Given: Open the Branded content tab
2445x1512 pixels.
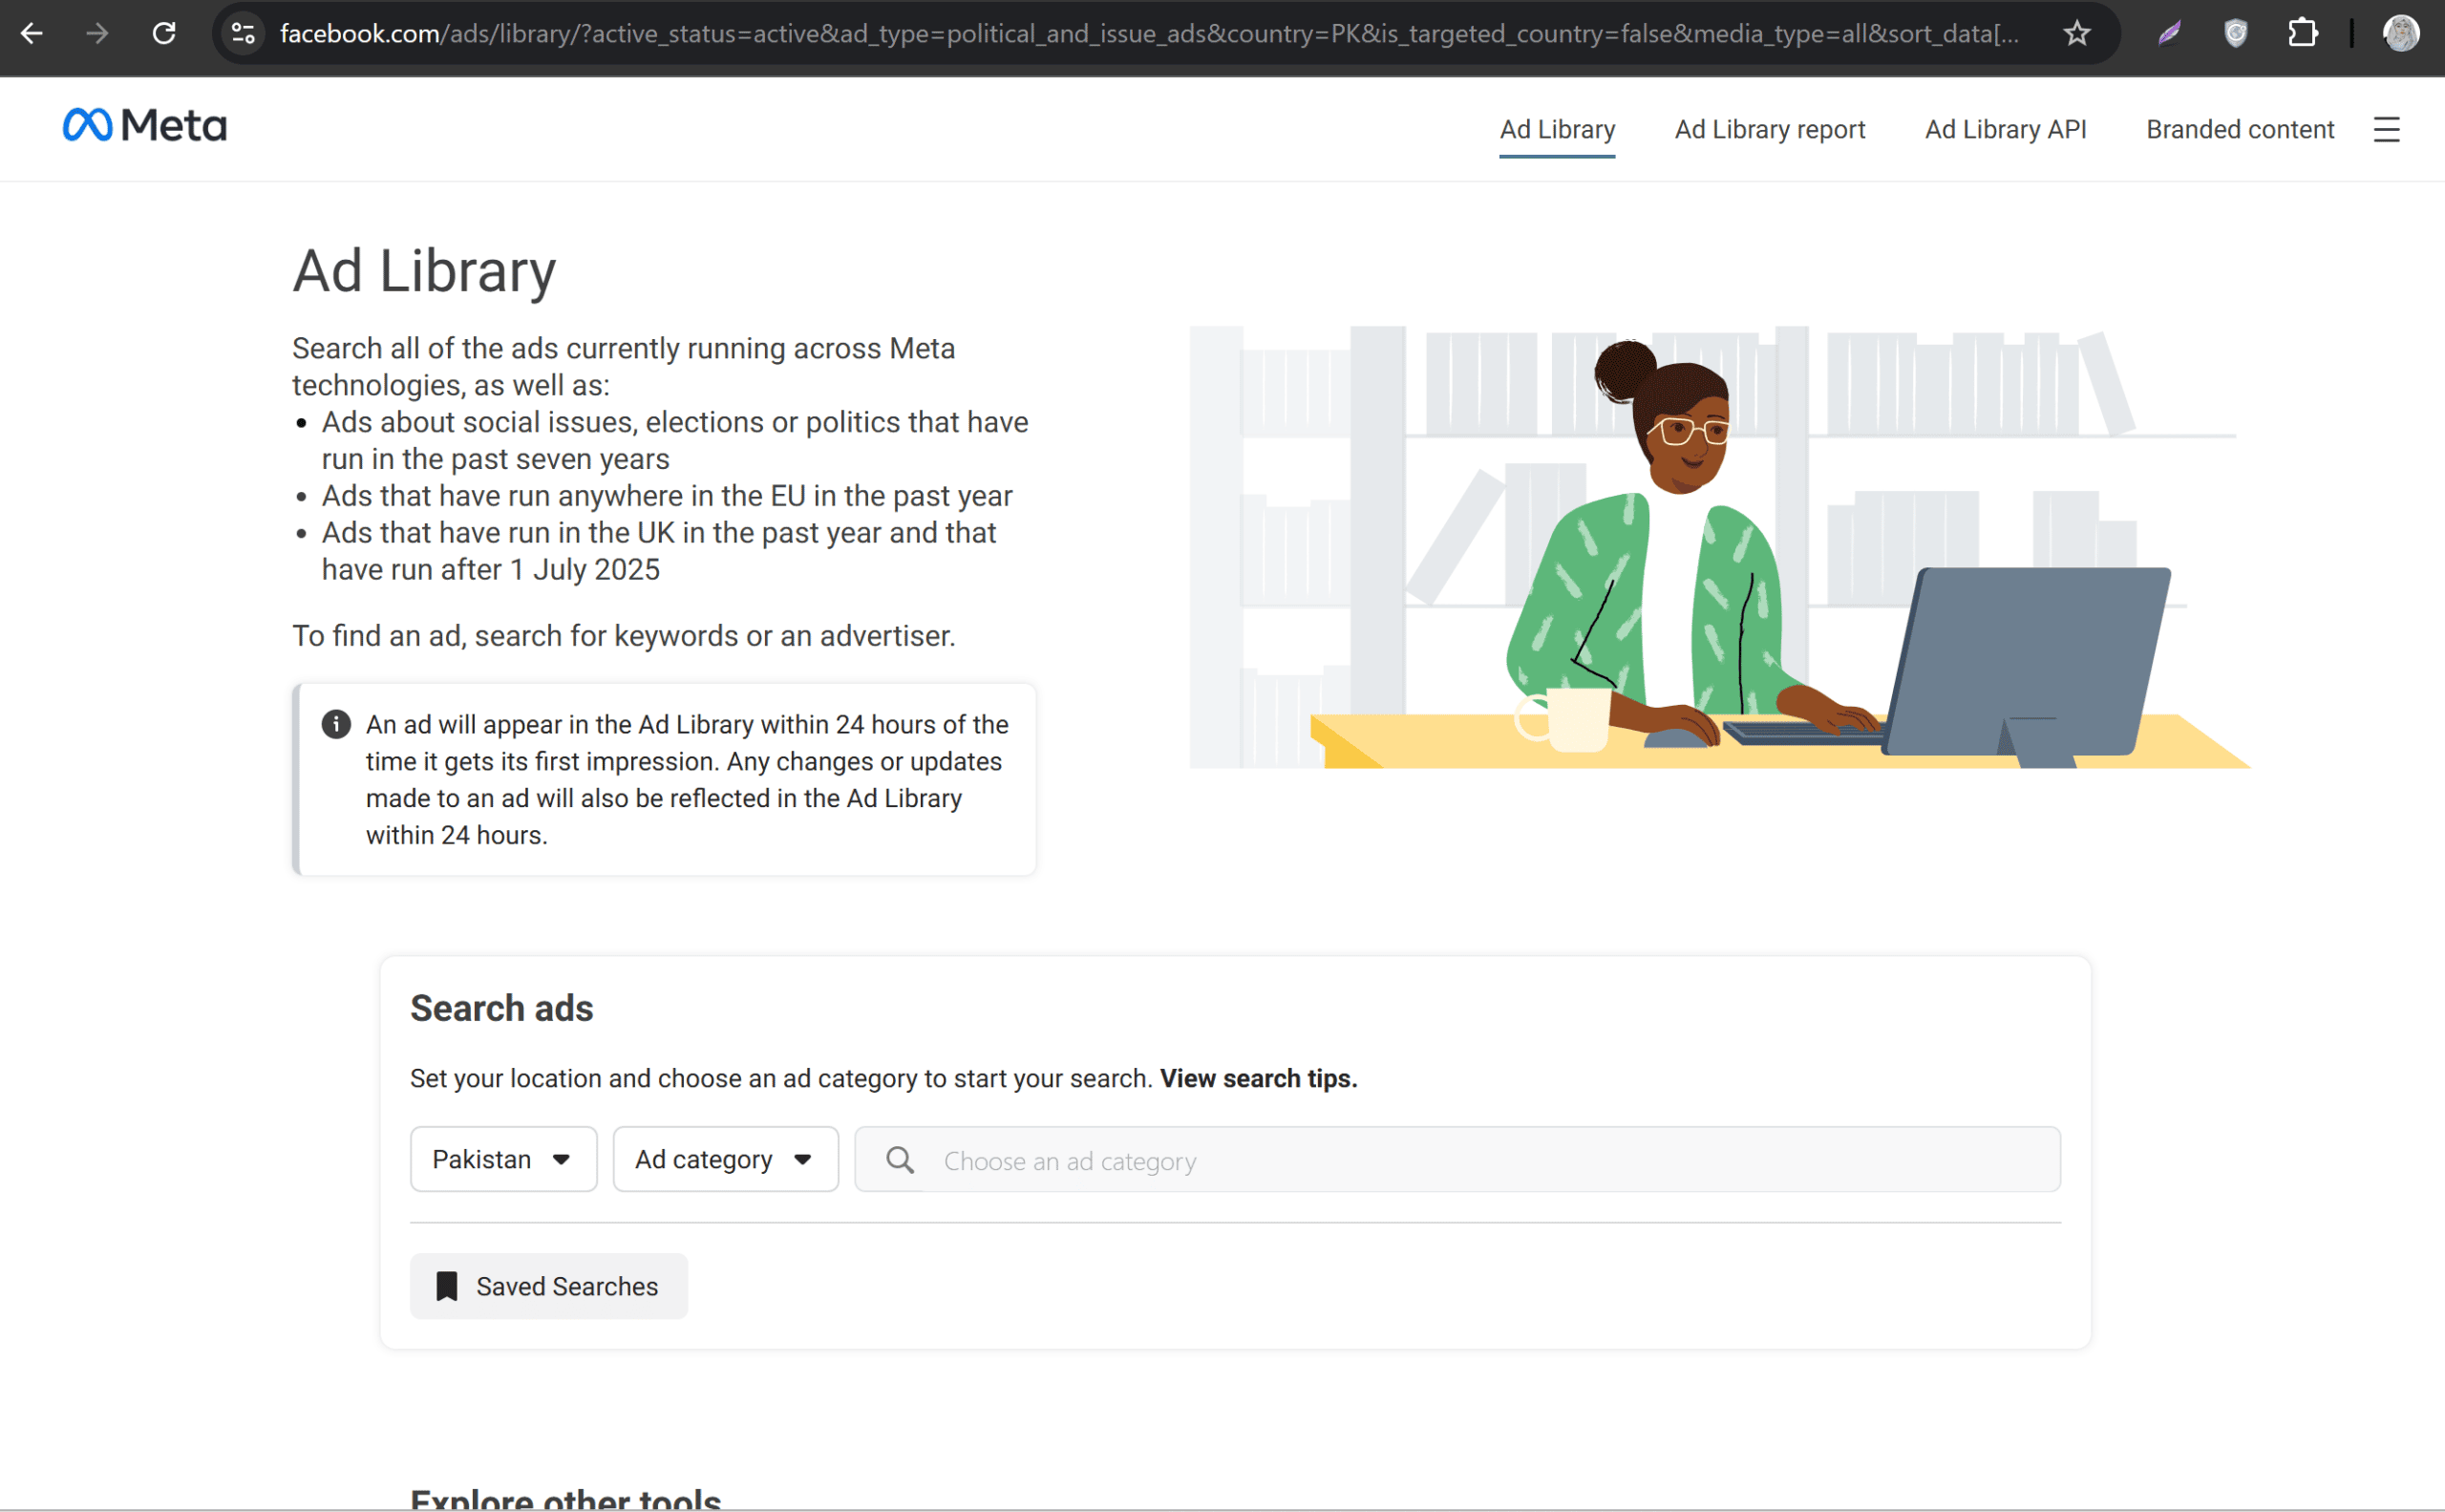Looking at the screenshot, I should click(x=2240, y=130).
